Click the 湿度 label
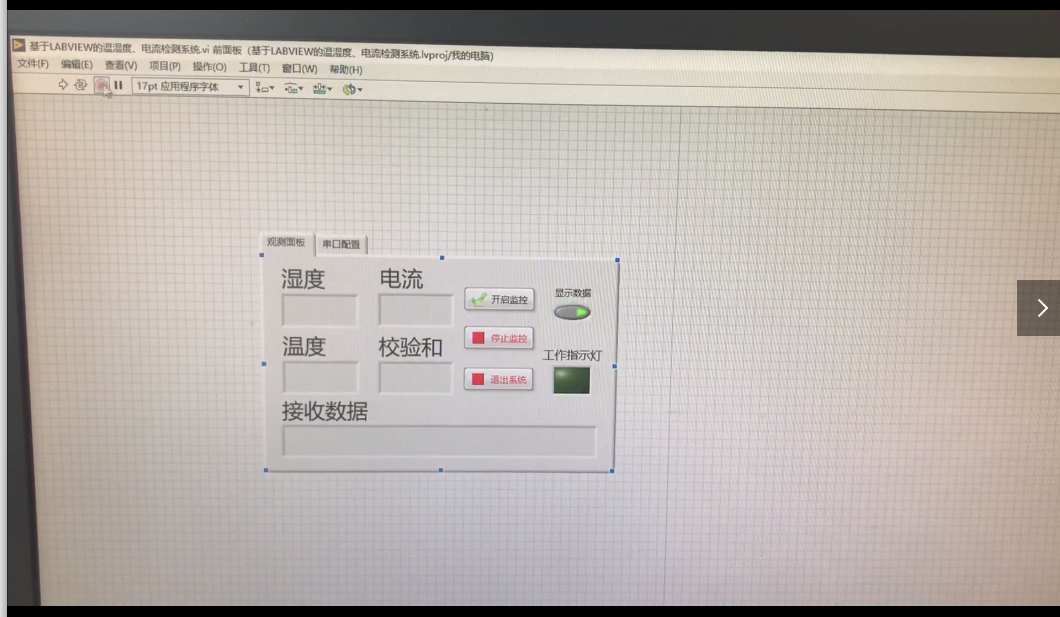This screenshot has width=1060, height=617. [304, 279]
